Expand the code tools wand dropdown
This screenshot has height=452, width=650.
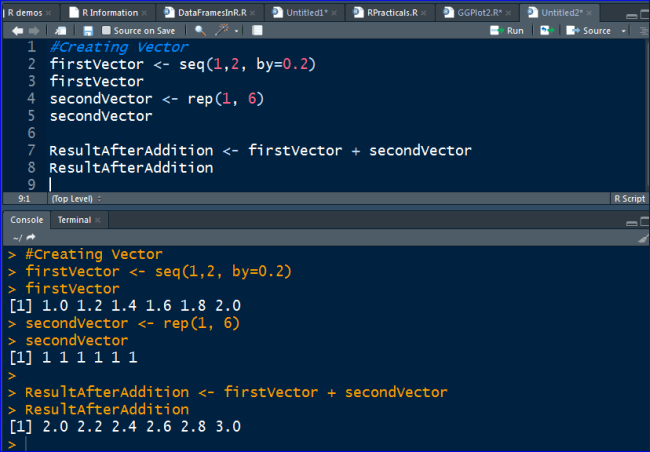tap(236, 31)
